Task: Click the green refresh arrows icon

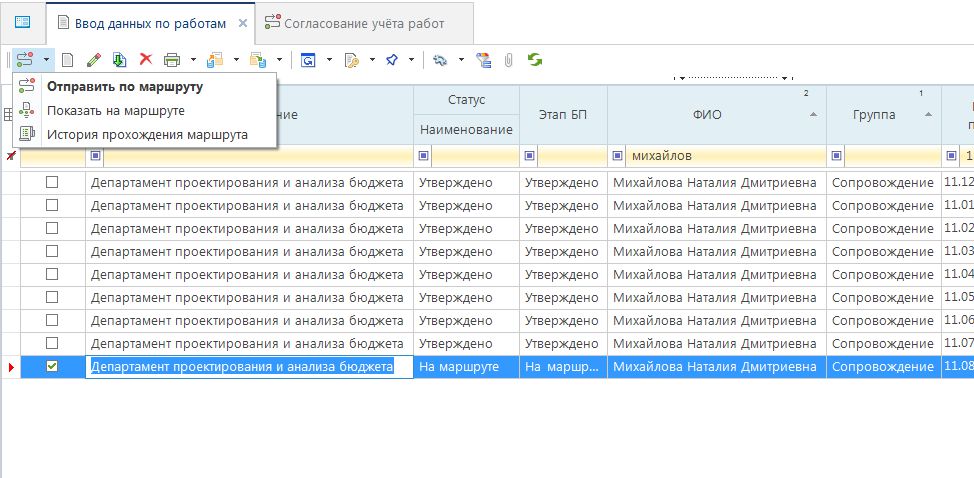Action: pyautogui.click(x=535, y=60)
